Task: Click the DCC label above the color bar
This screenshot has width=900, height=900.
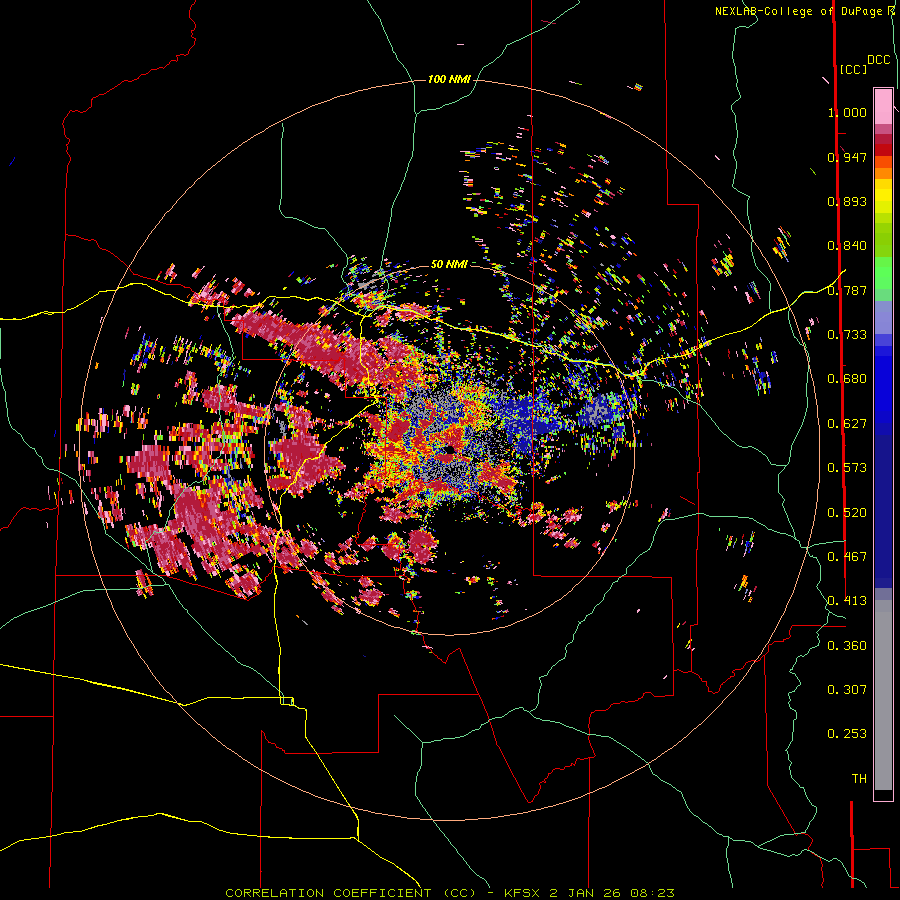Action: pyautogui.click(x=878, y=60)
